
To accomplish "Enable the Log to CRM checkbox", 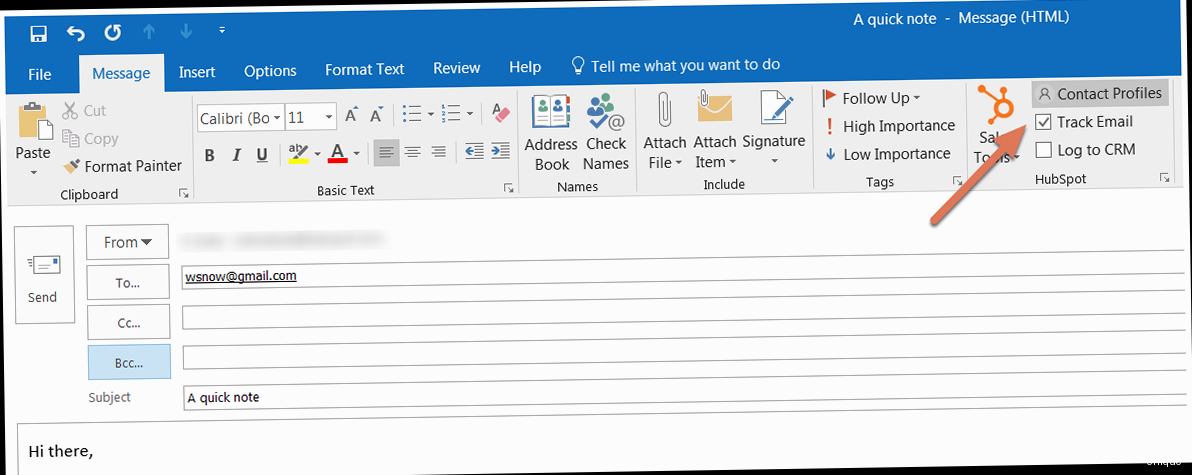I will 1044,150.
